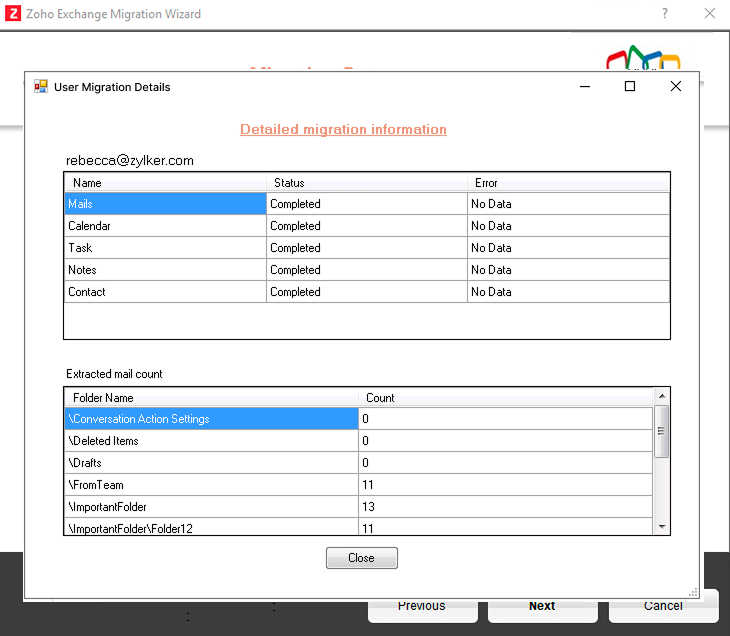The width and height of the screenshot is (730, 636).
Task: Select the \Conversation Action Settings folder row
Action: tap(358, 419)
